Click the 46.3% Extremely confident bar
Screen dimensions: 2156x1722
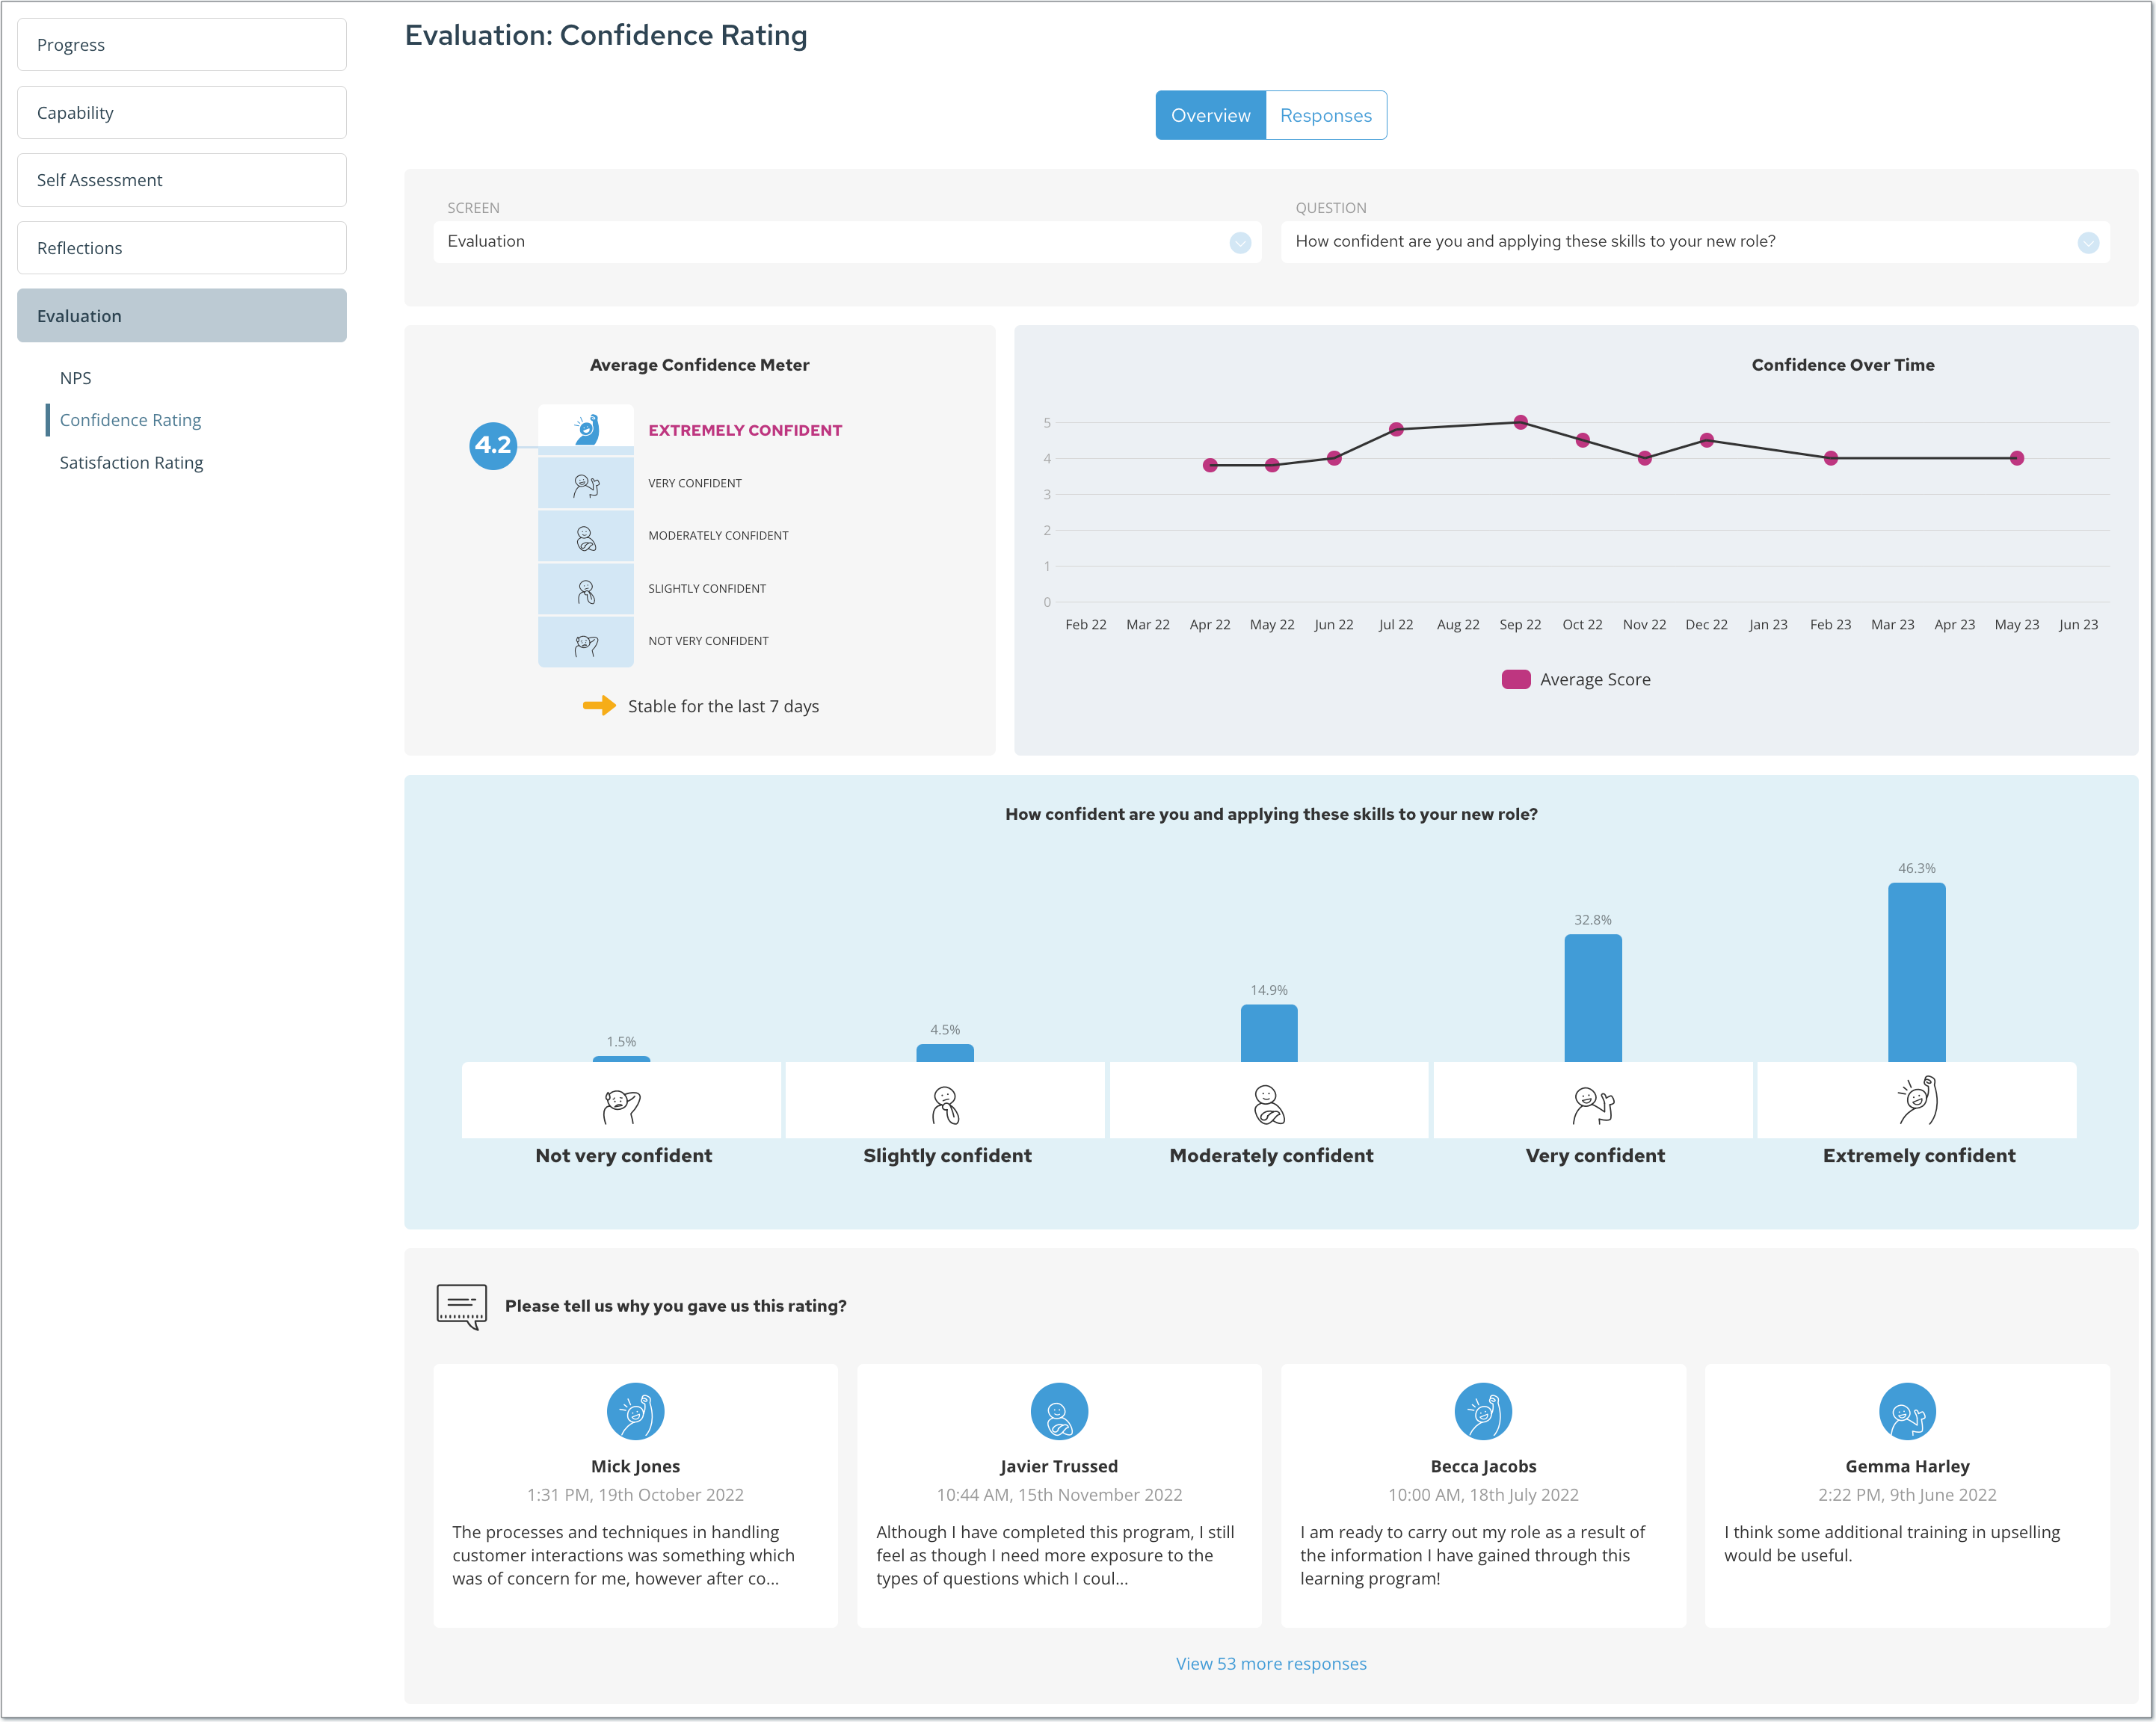[1917, 972]
